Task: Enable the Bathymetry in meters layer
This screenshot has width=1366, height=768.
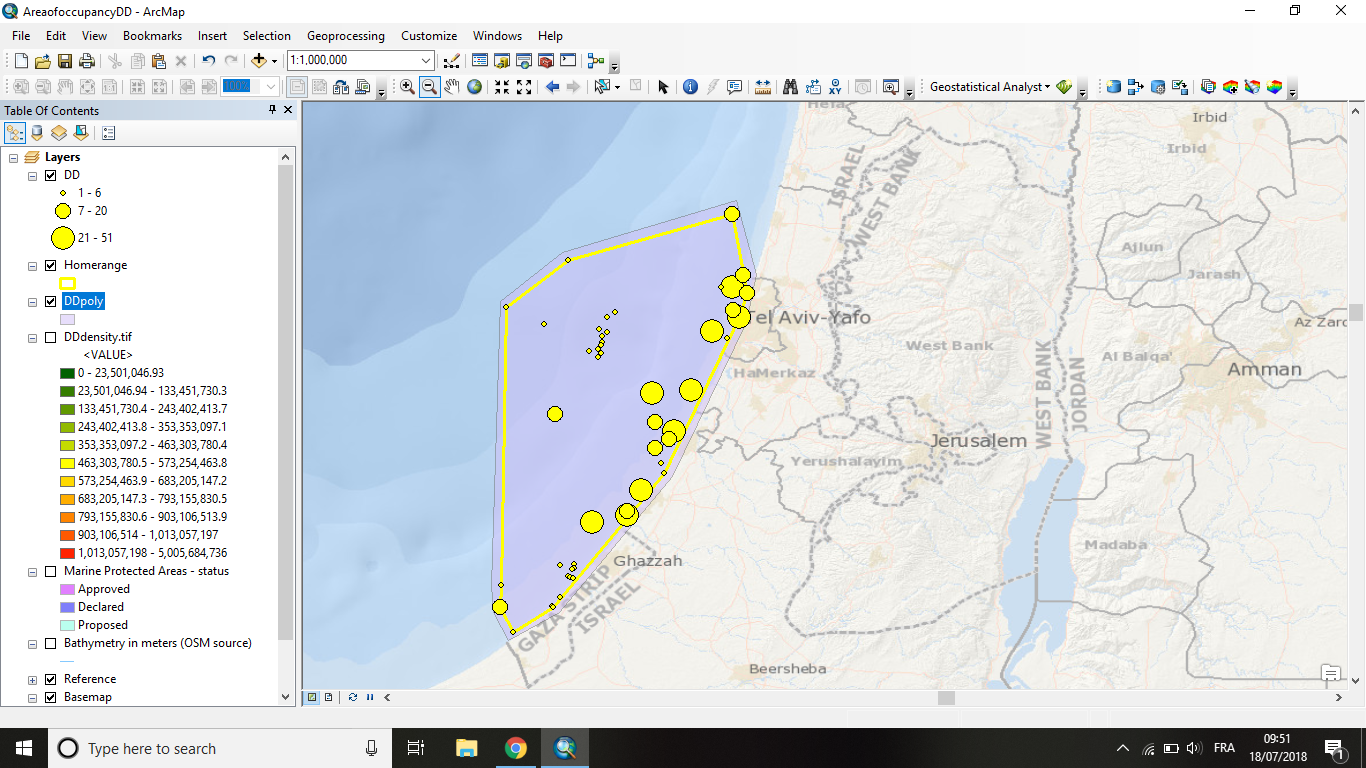Action: [51, 643]
